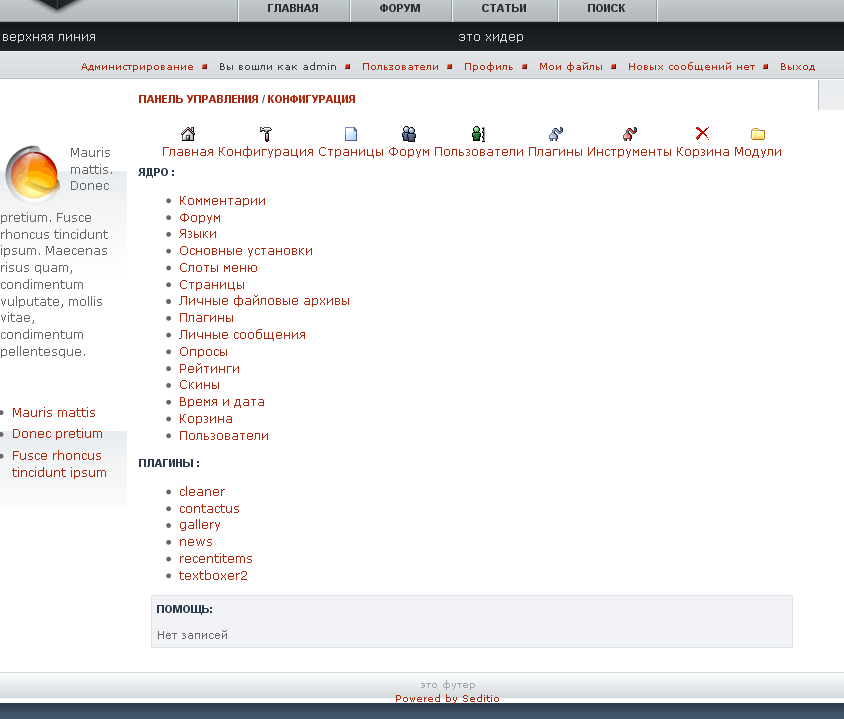
Task: Open the hammer icon for Конфигурация
Action: [265, 134]
